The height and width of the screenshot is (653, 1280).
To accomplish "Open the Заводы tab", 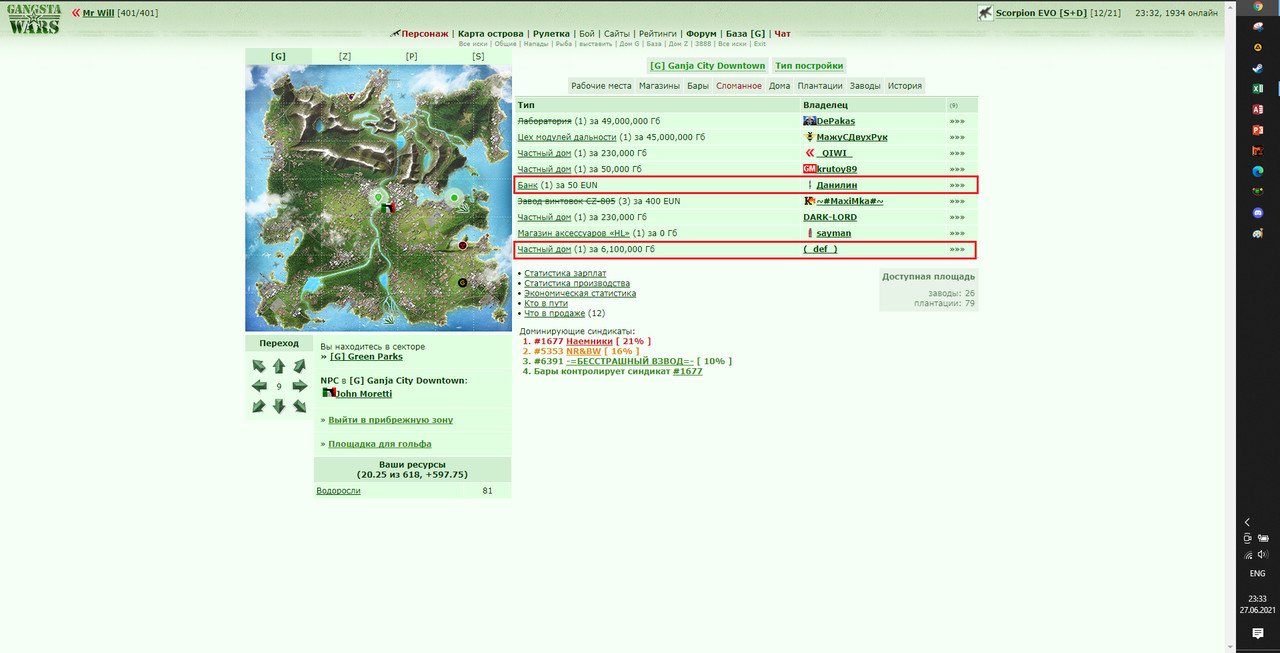I will click(865, 86).
